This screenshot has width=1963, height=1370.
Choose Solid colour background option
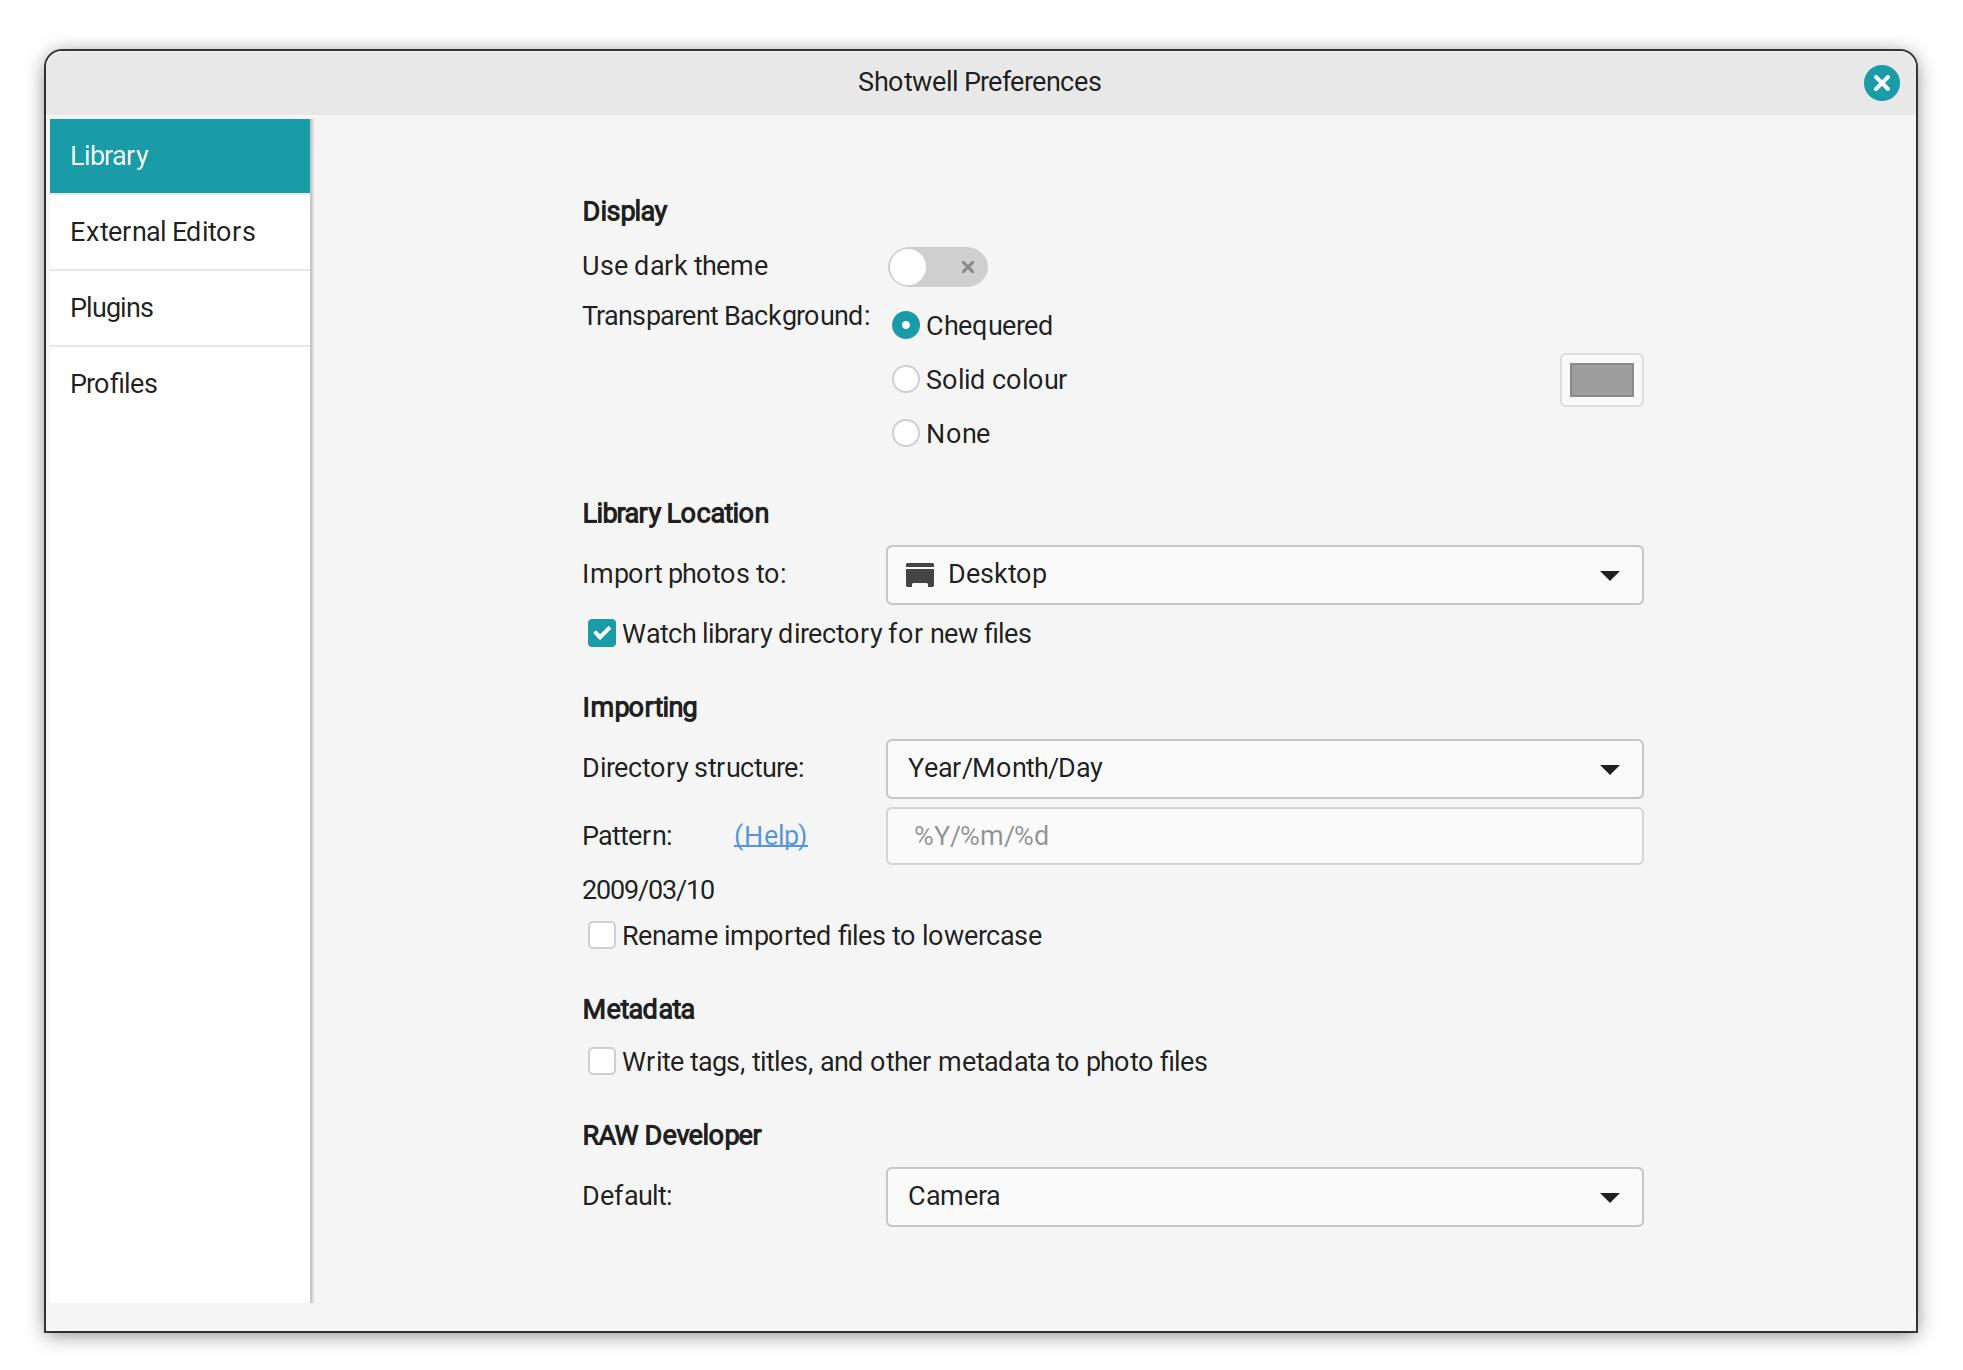(906, 379)
